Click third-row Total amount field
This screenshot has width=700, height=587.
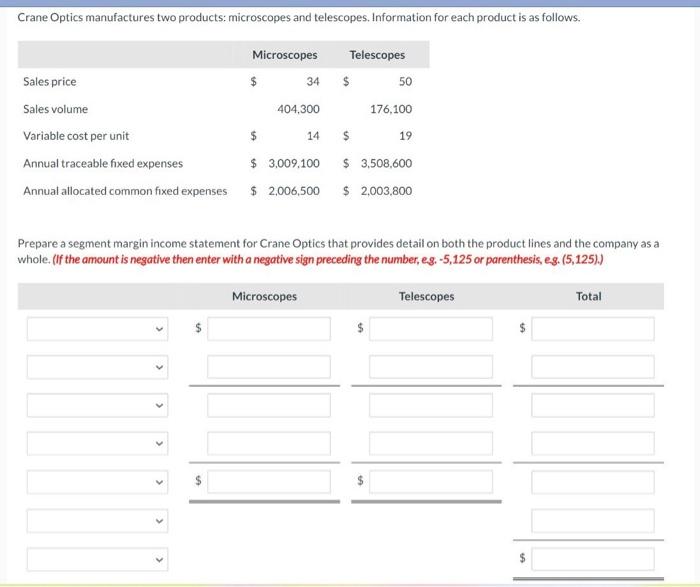[x=593, y=405]
